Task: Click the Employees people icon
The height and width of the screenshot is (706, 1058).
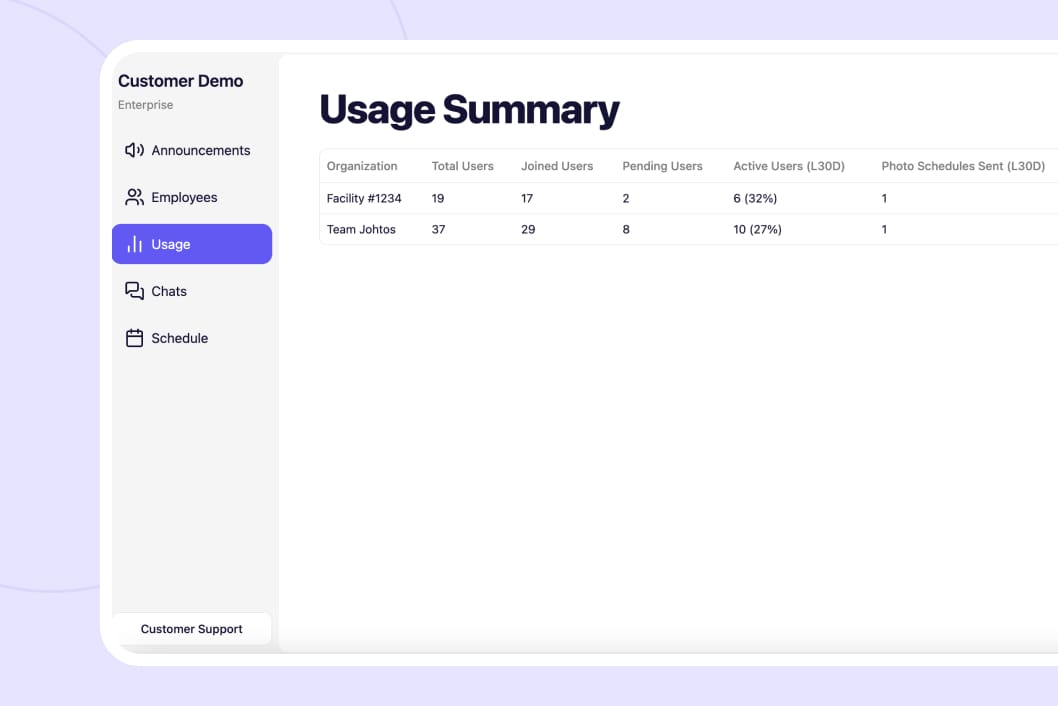Action: click(x=134, y=197)
